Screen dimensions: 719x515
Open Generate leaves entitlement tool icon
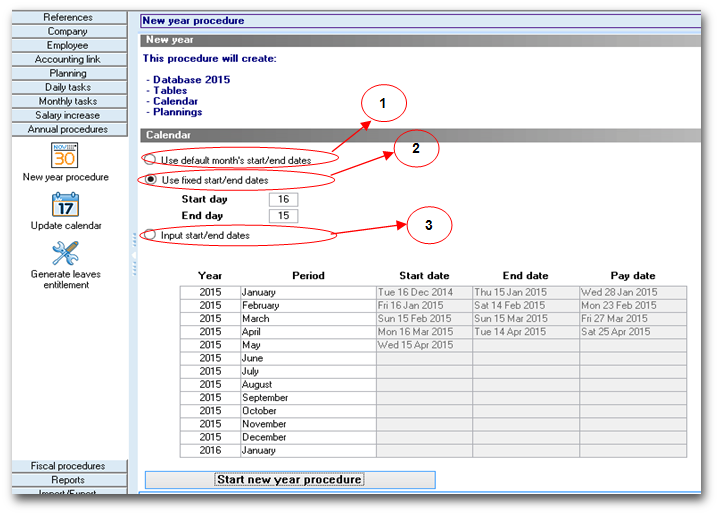(x=65, y=253)
